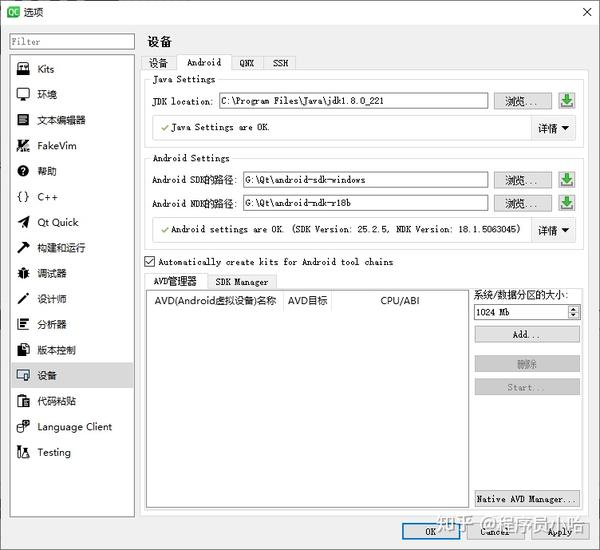Toggle automatically create kits for Android checkbox
The width and height of the screenshot is (600, 550).
point(149,261)
